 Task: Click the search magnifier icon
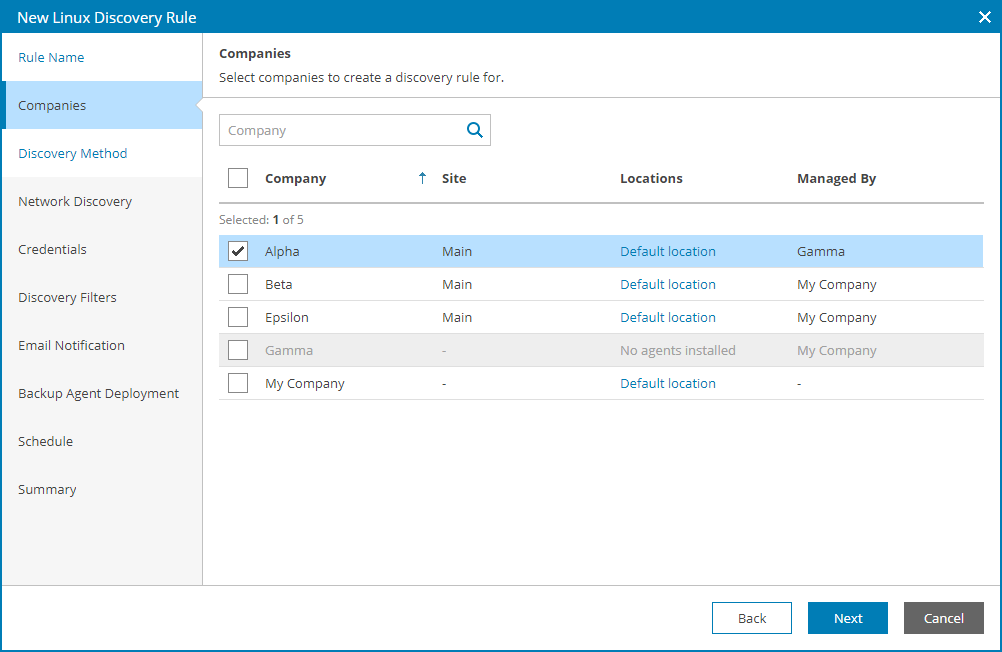474,130
